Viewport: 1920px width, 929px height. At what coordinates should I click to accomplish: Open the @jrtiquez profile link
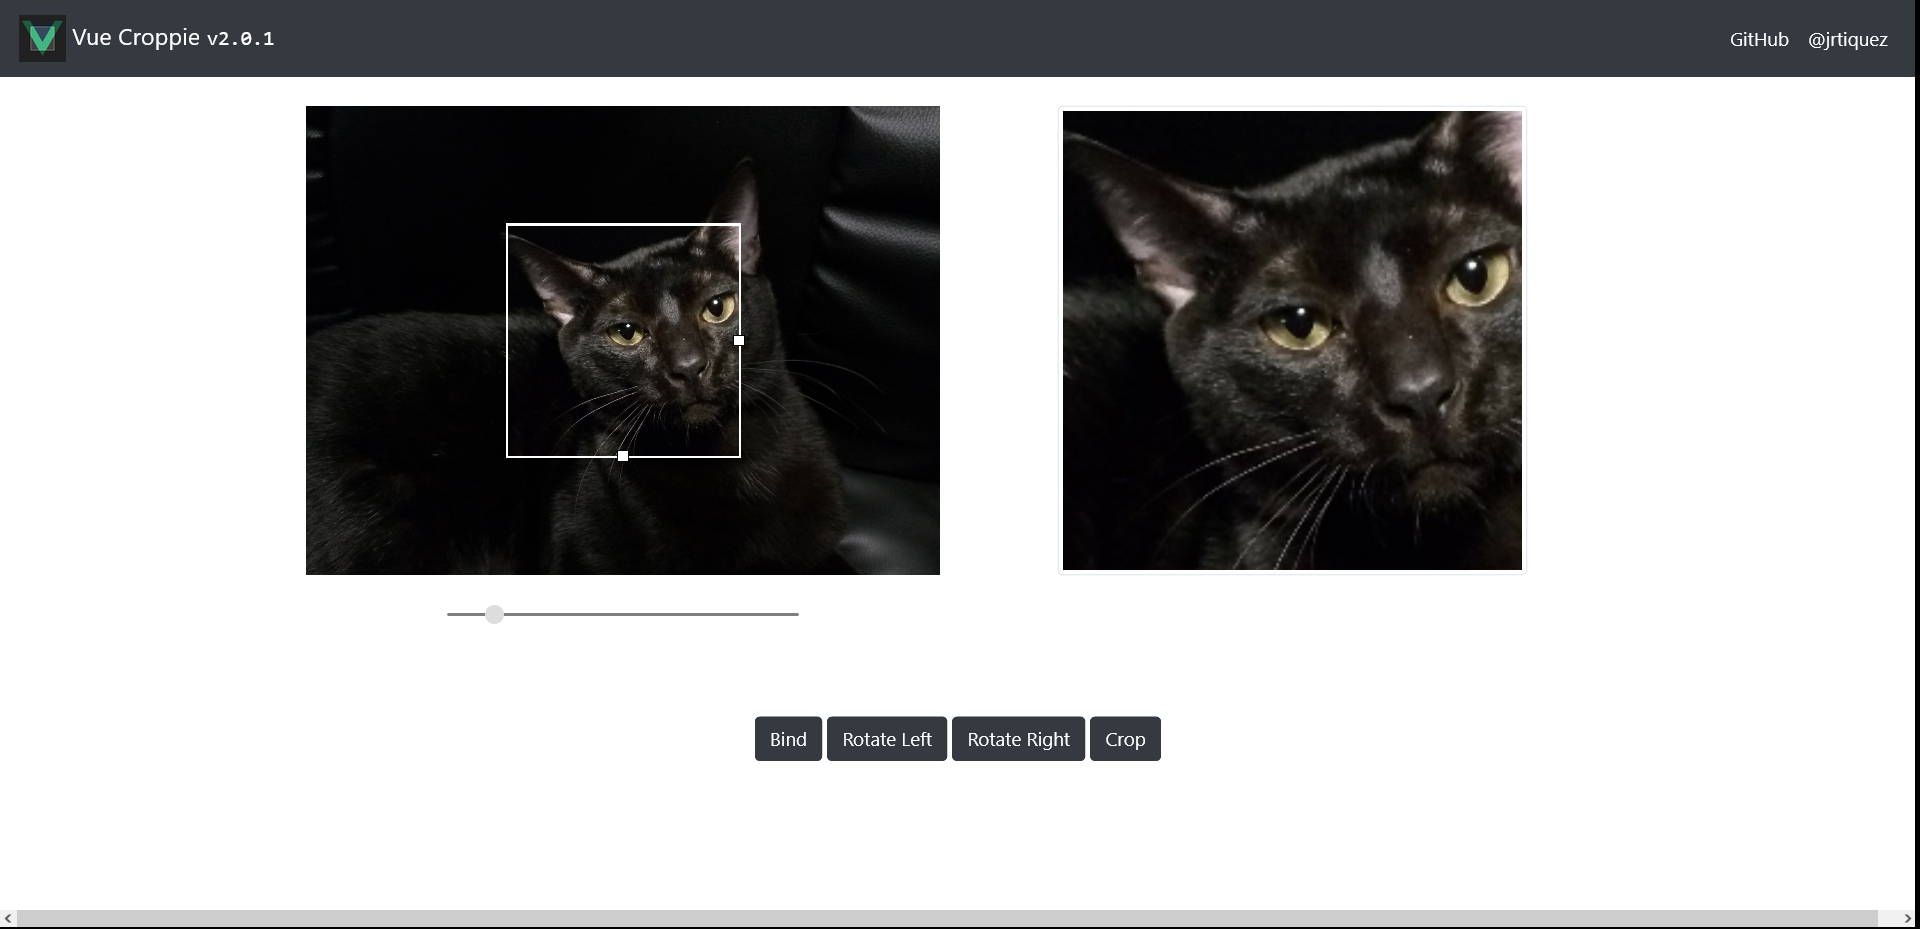point(1847,39)
